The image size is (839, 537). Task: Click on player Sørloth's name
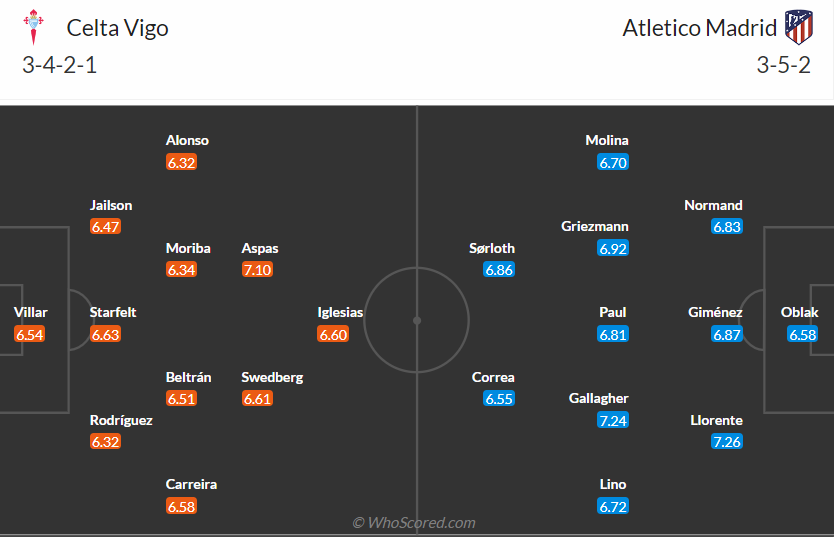[492, 248]
